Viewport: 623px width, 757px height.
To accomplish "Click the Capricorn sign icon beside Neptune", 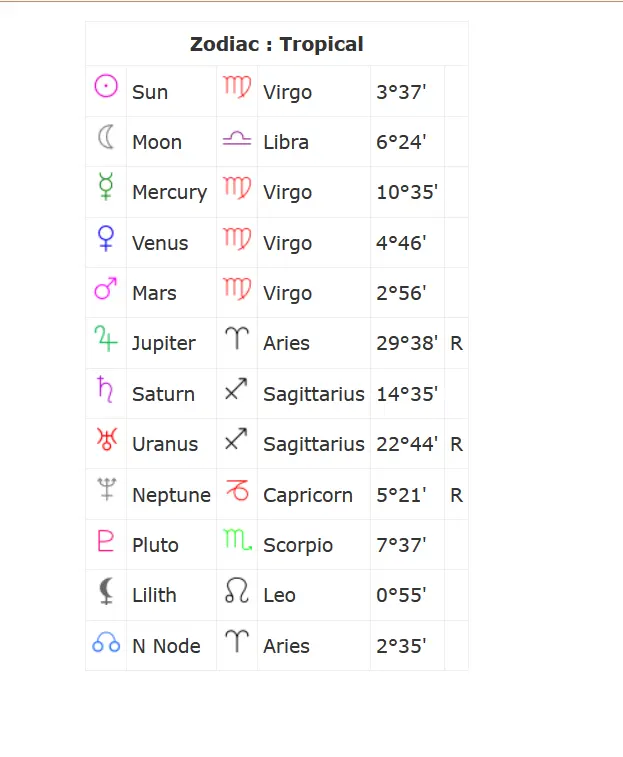I will 237,491.
